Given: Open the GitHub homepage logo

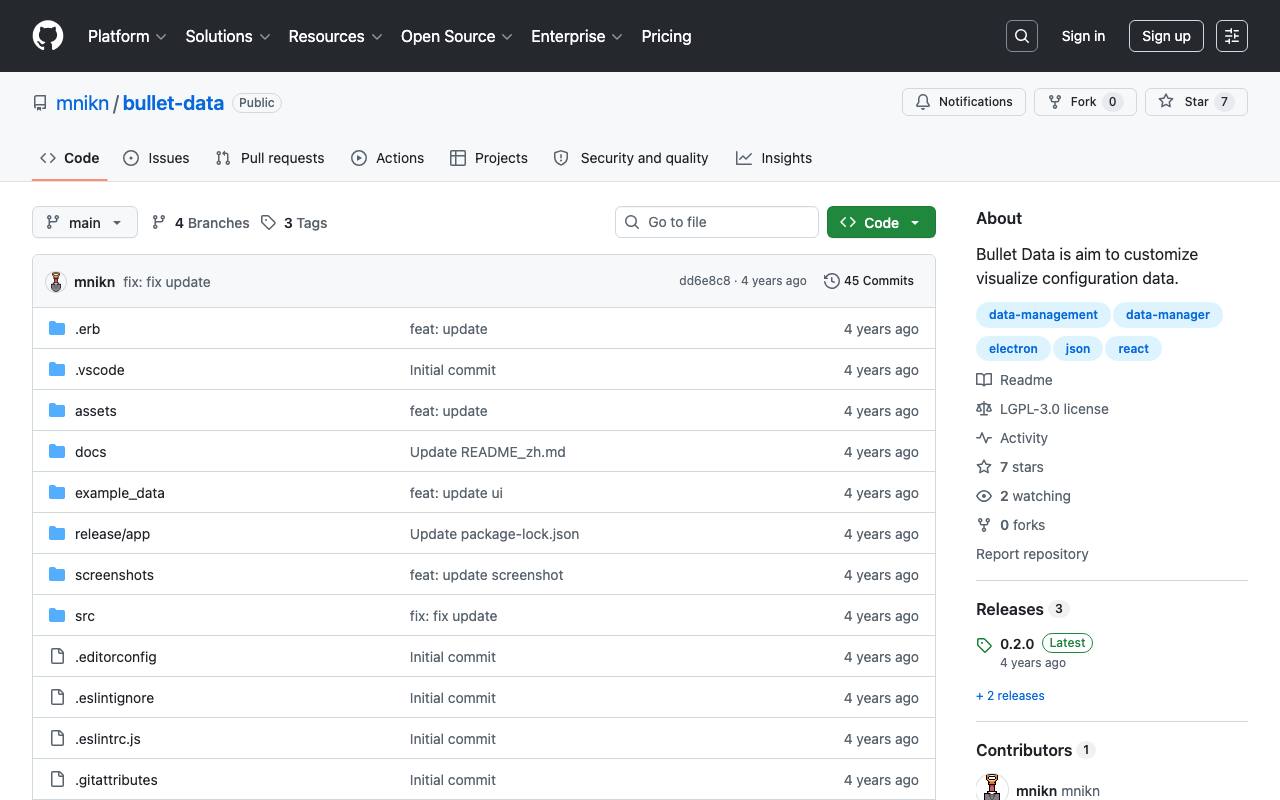Looking at the screenshot, I should [x=48, y=36].
